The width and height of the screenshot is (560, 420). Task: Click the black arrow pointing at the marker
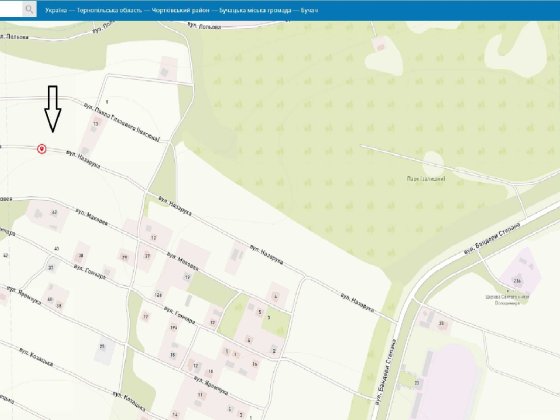tap(53, 109)
